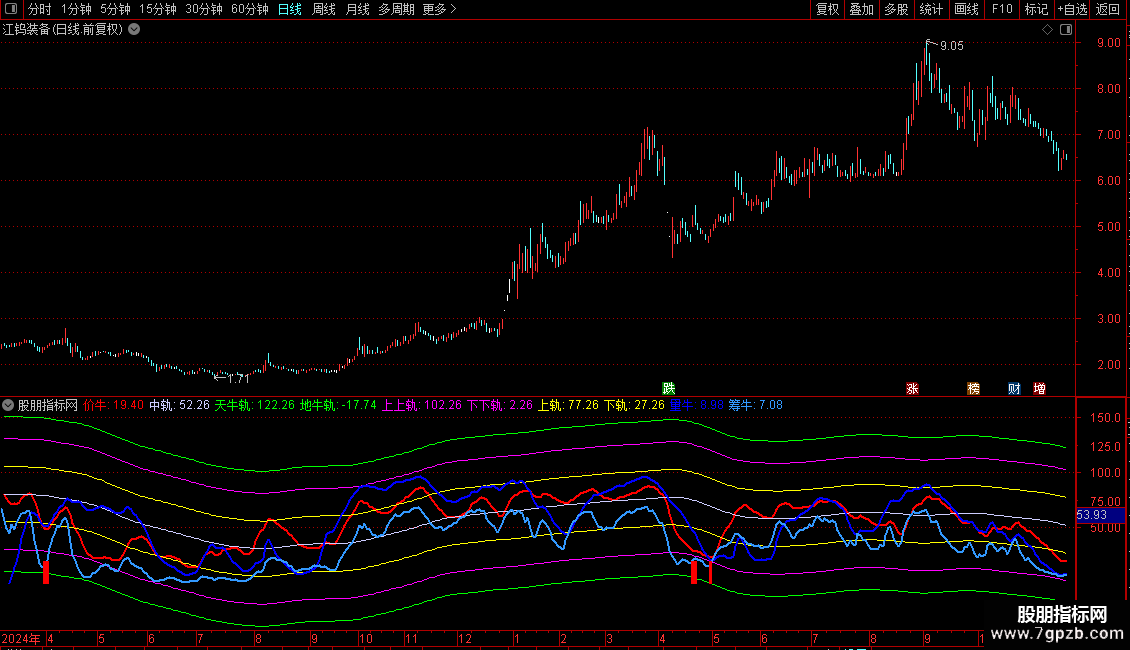Click the diamond marker icon at top right
1130x650 pixels.
[1047, 30]
